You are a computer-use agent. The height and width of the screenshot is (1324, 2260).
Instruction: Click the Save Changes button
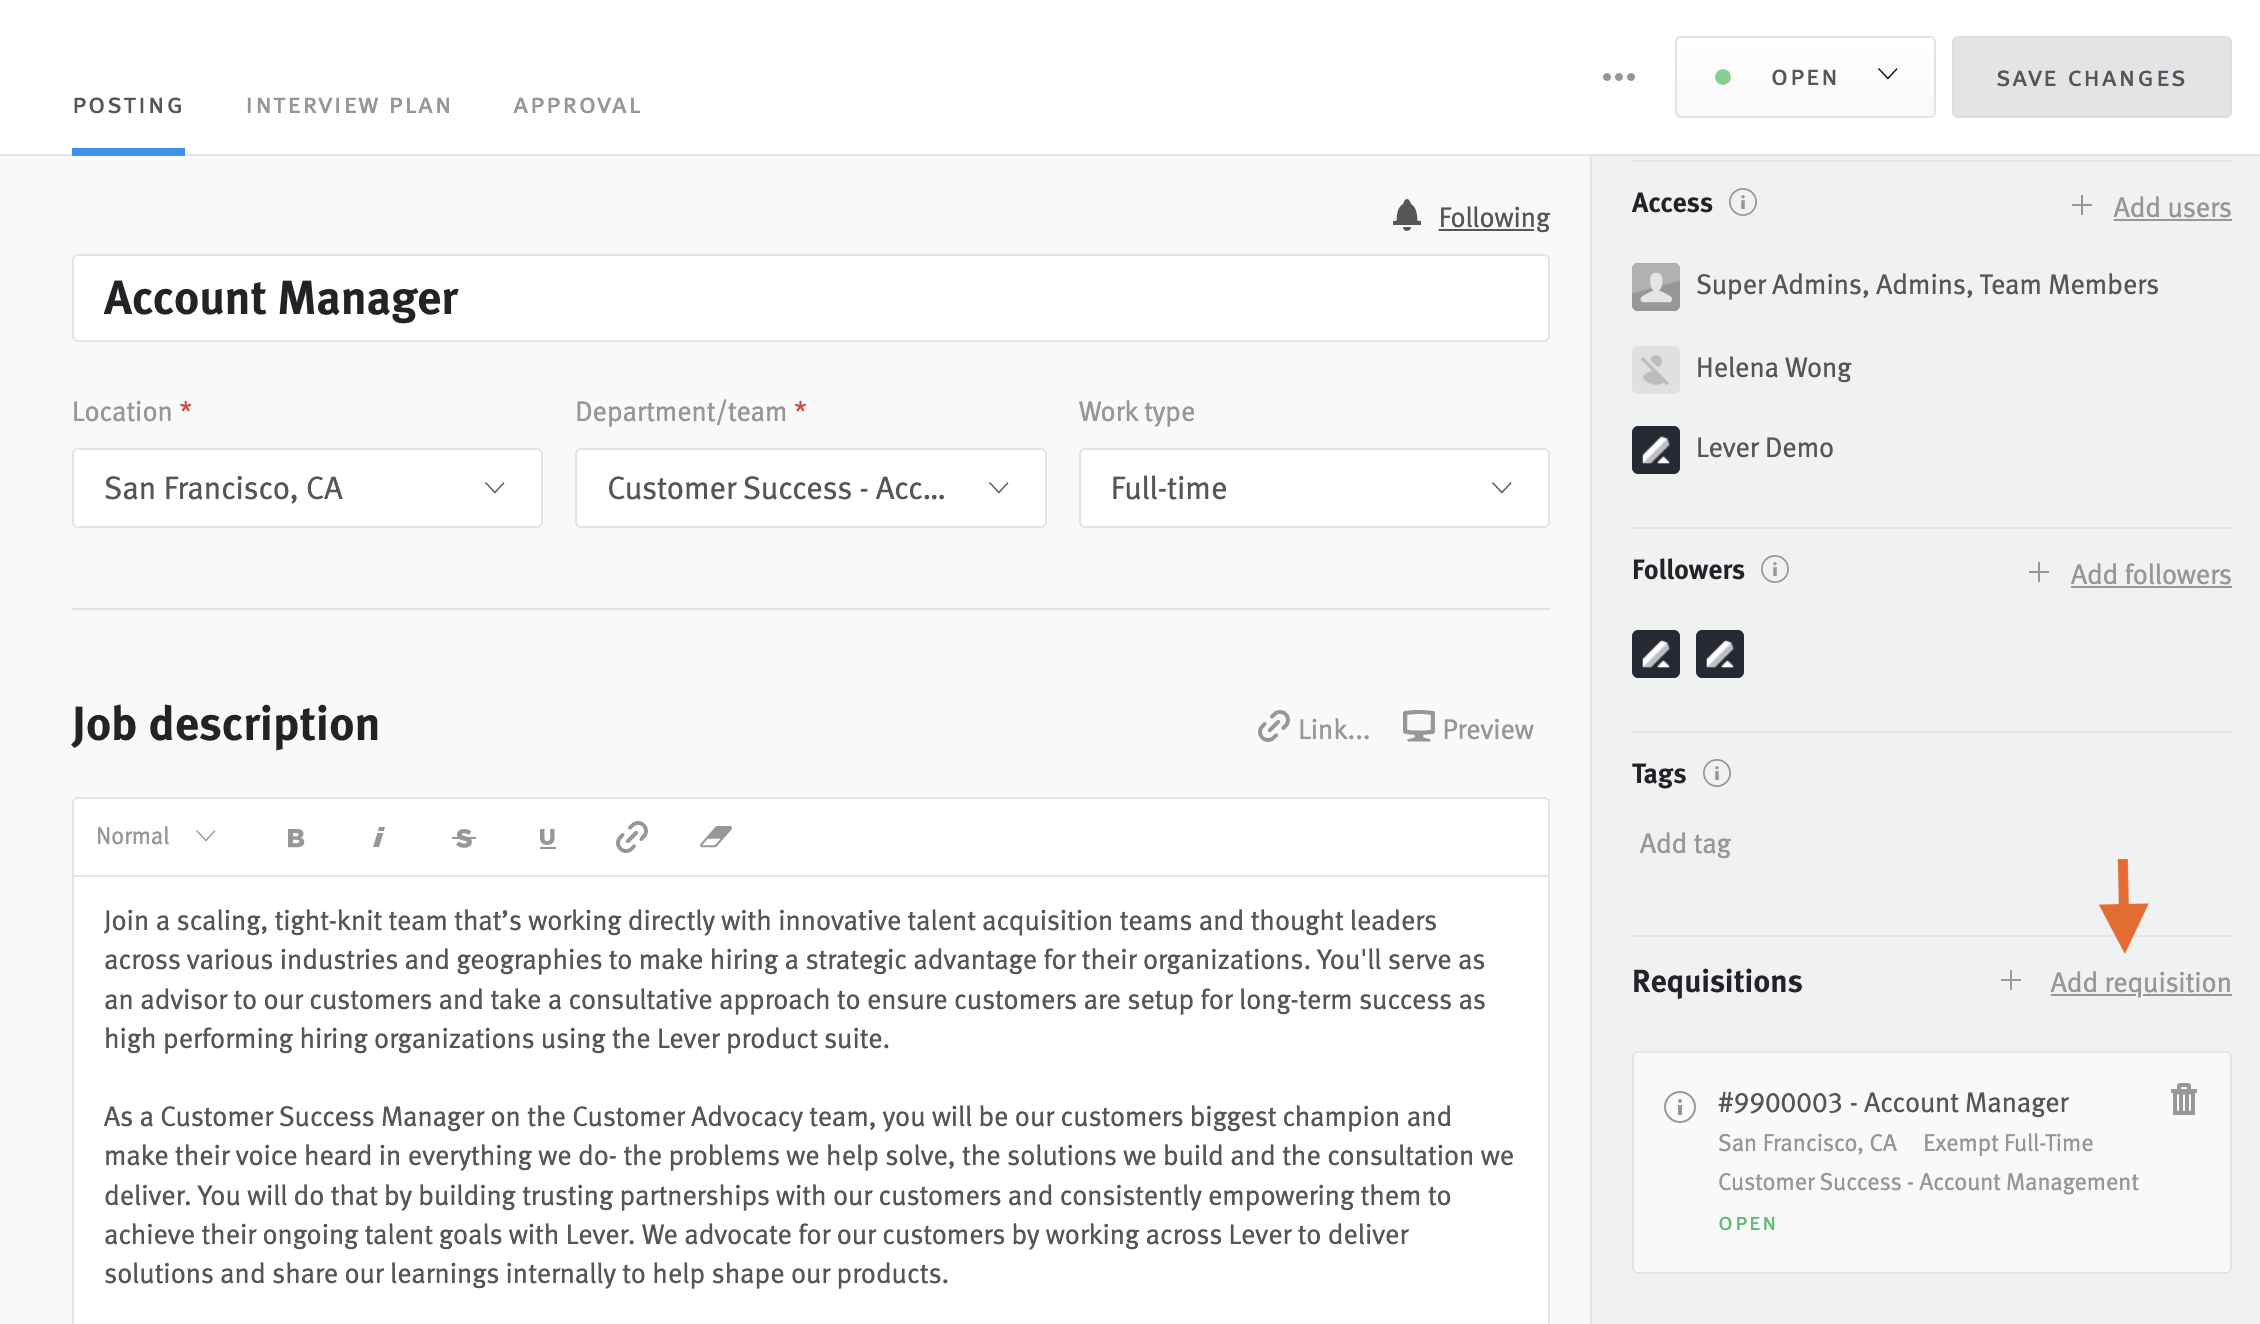2090,77
